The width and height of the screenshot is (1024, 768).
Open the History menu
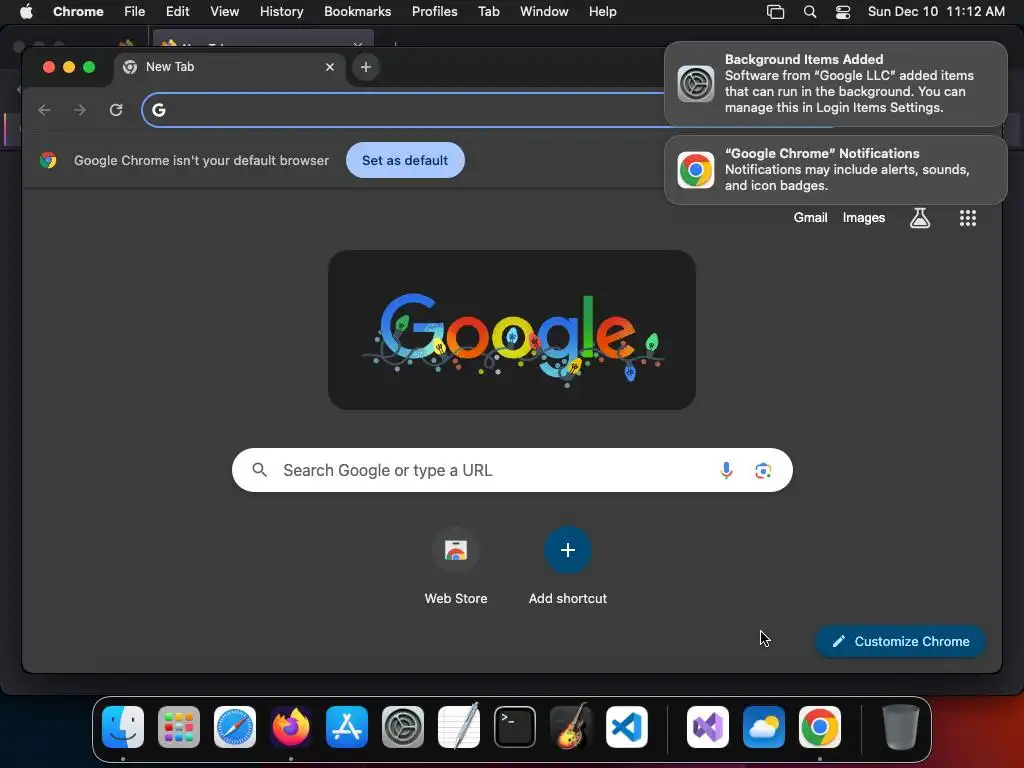[x=281, y=11]
